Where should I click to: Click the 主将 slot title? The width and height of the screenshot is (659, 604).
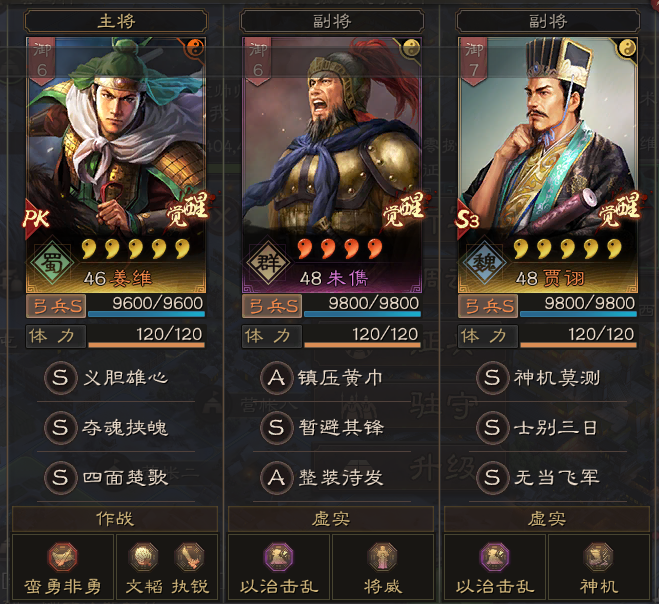[116, 21]
